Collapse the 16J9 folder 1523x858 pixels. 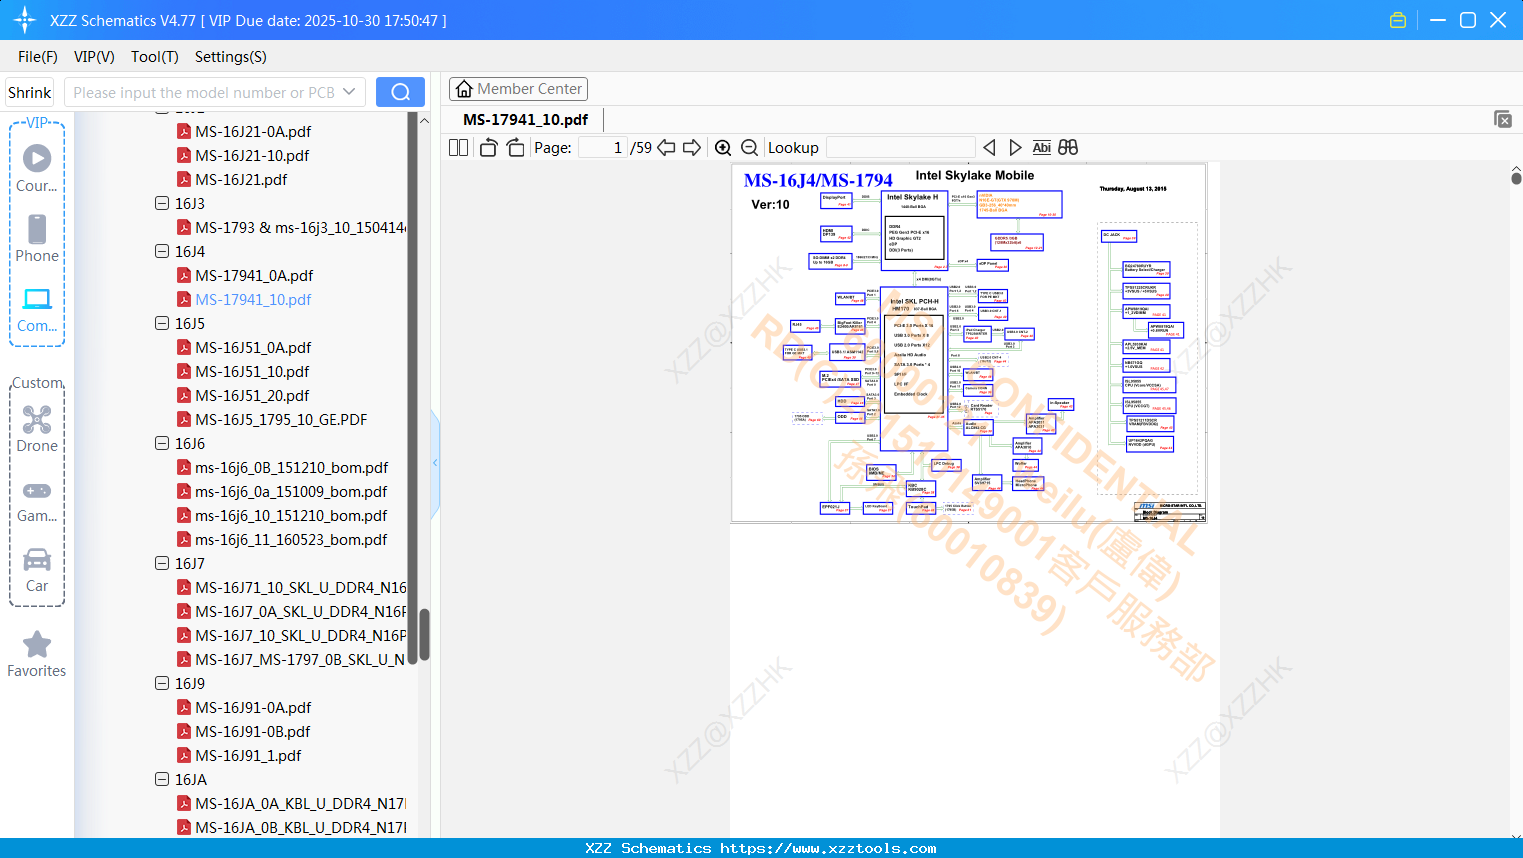point(162,683)
